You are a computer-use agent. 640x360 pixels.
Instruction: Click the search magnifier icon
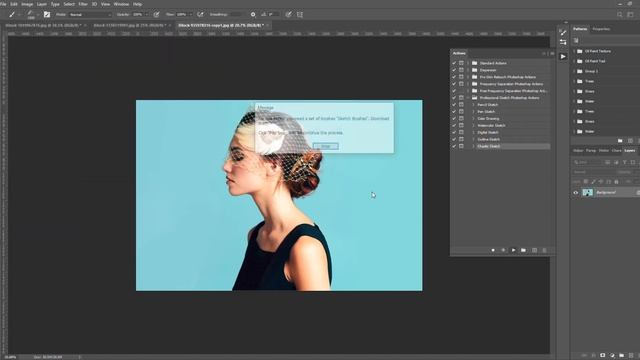620,14
